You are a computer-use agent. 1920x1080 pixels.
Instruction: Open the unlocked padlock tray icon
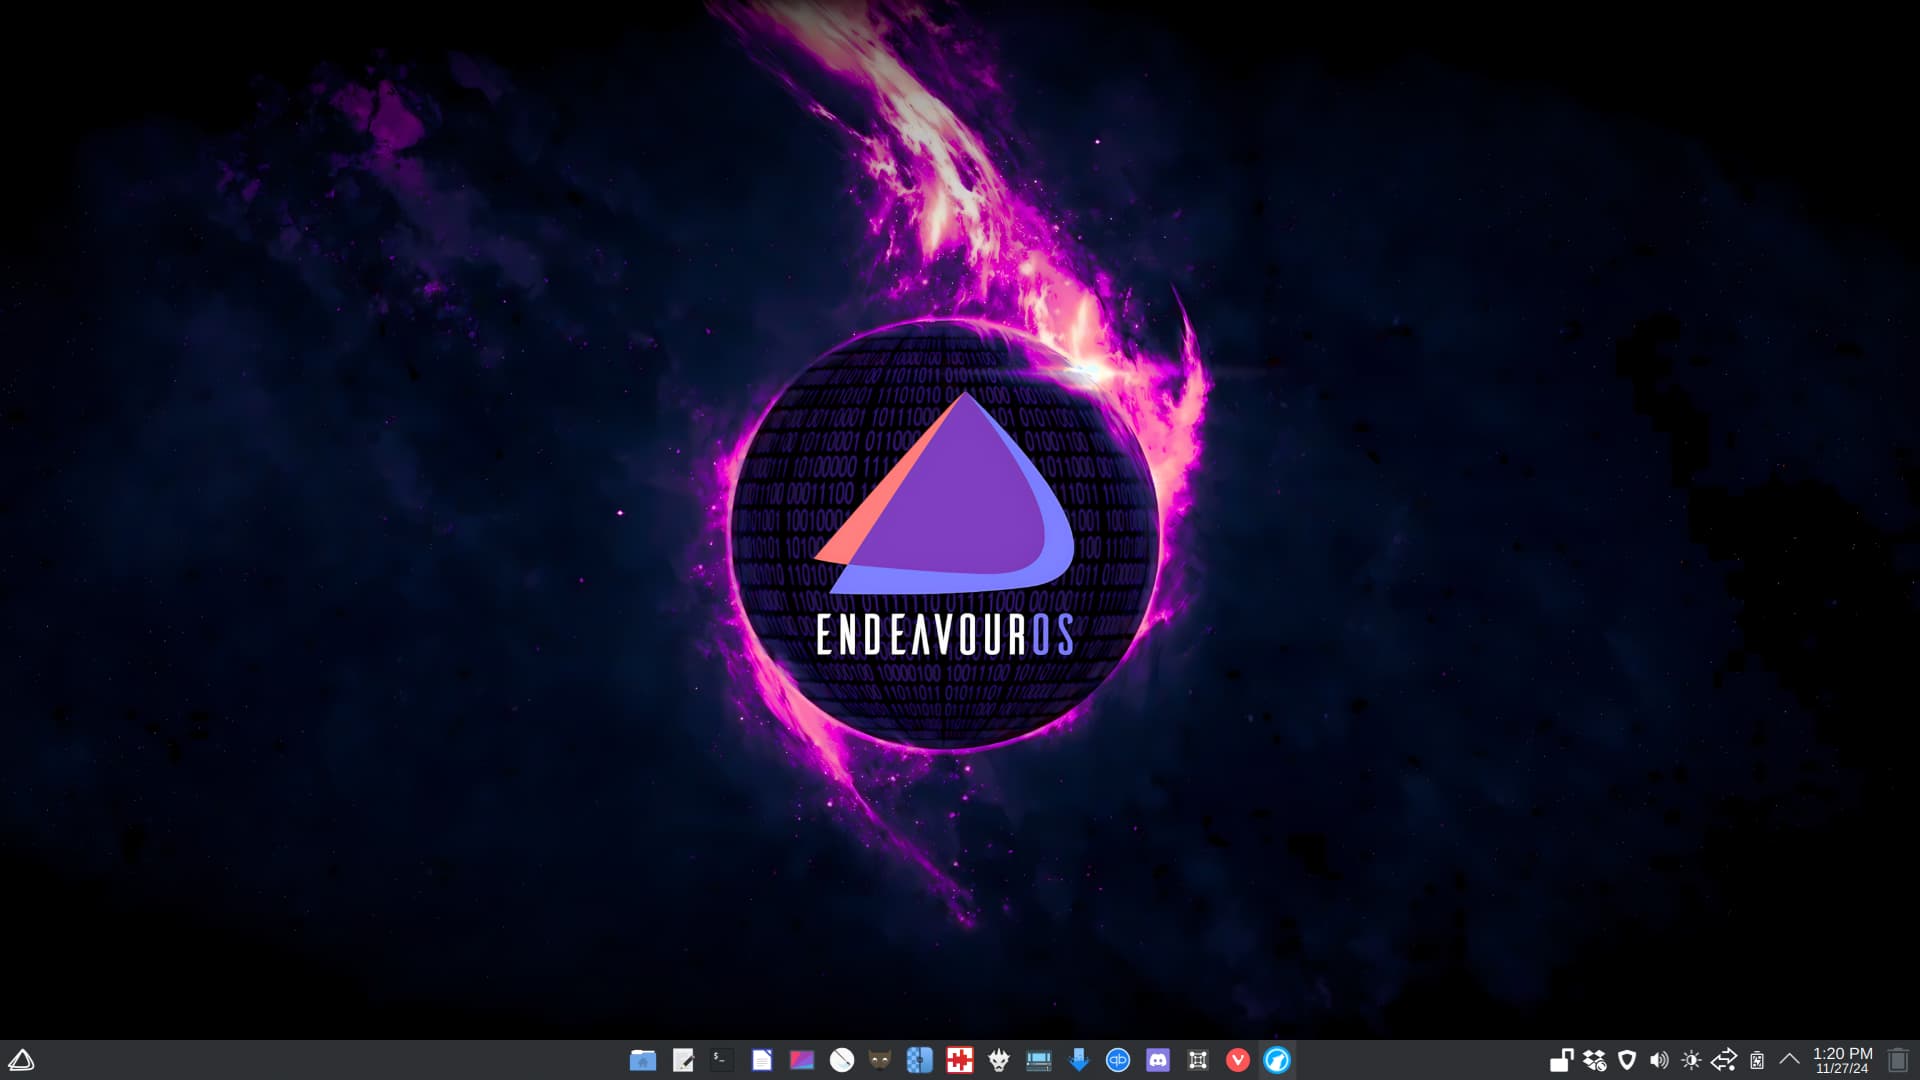pyautogui.click(x=1561, y=1060)
